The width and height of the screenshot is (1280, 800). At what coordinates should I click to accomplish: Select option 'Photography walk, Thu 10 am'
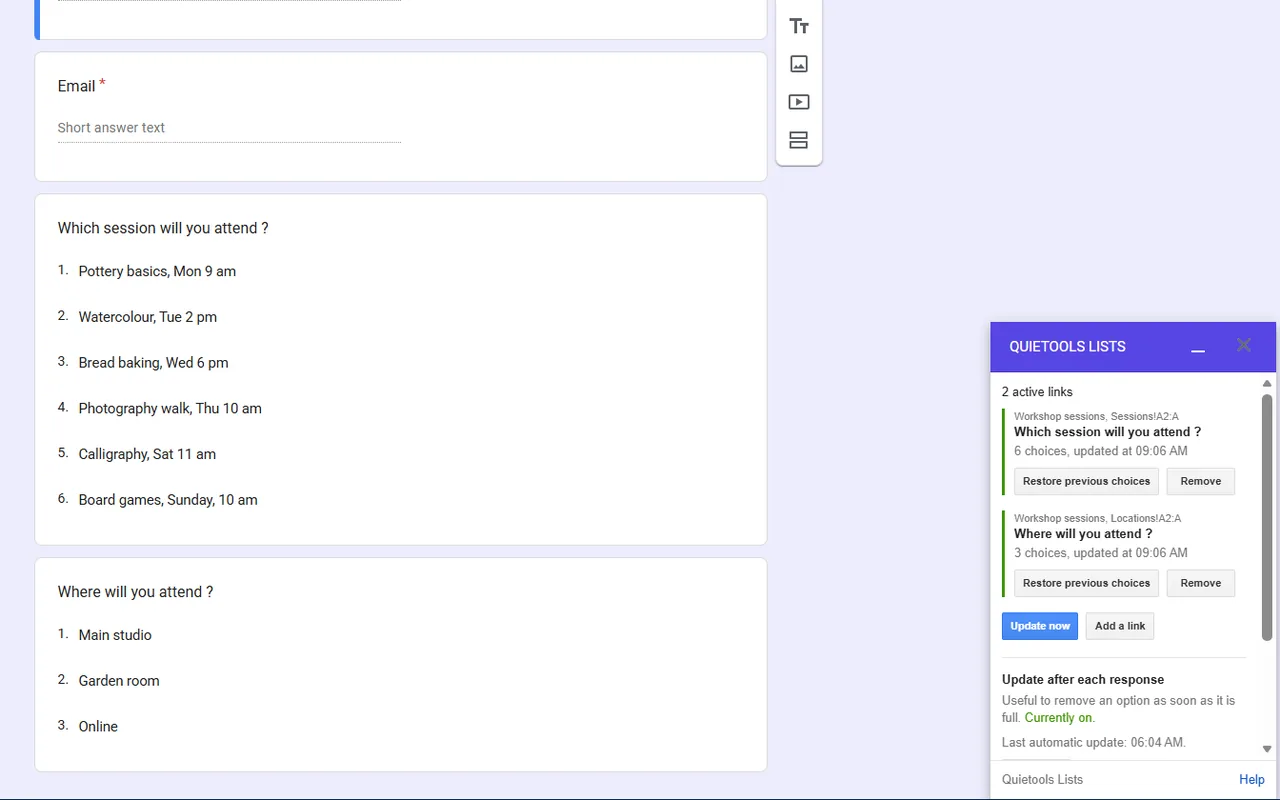(x=170, y=408)
